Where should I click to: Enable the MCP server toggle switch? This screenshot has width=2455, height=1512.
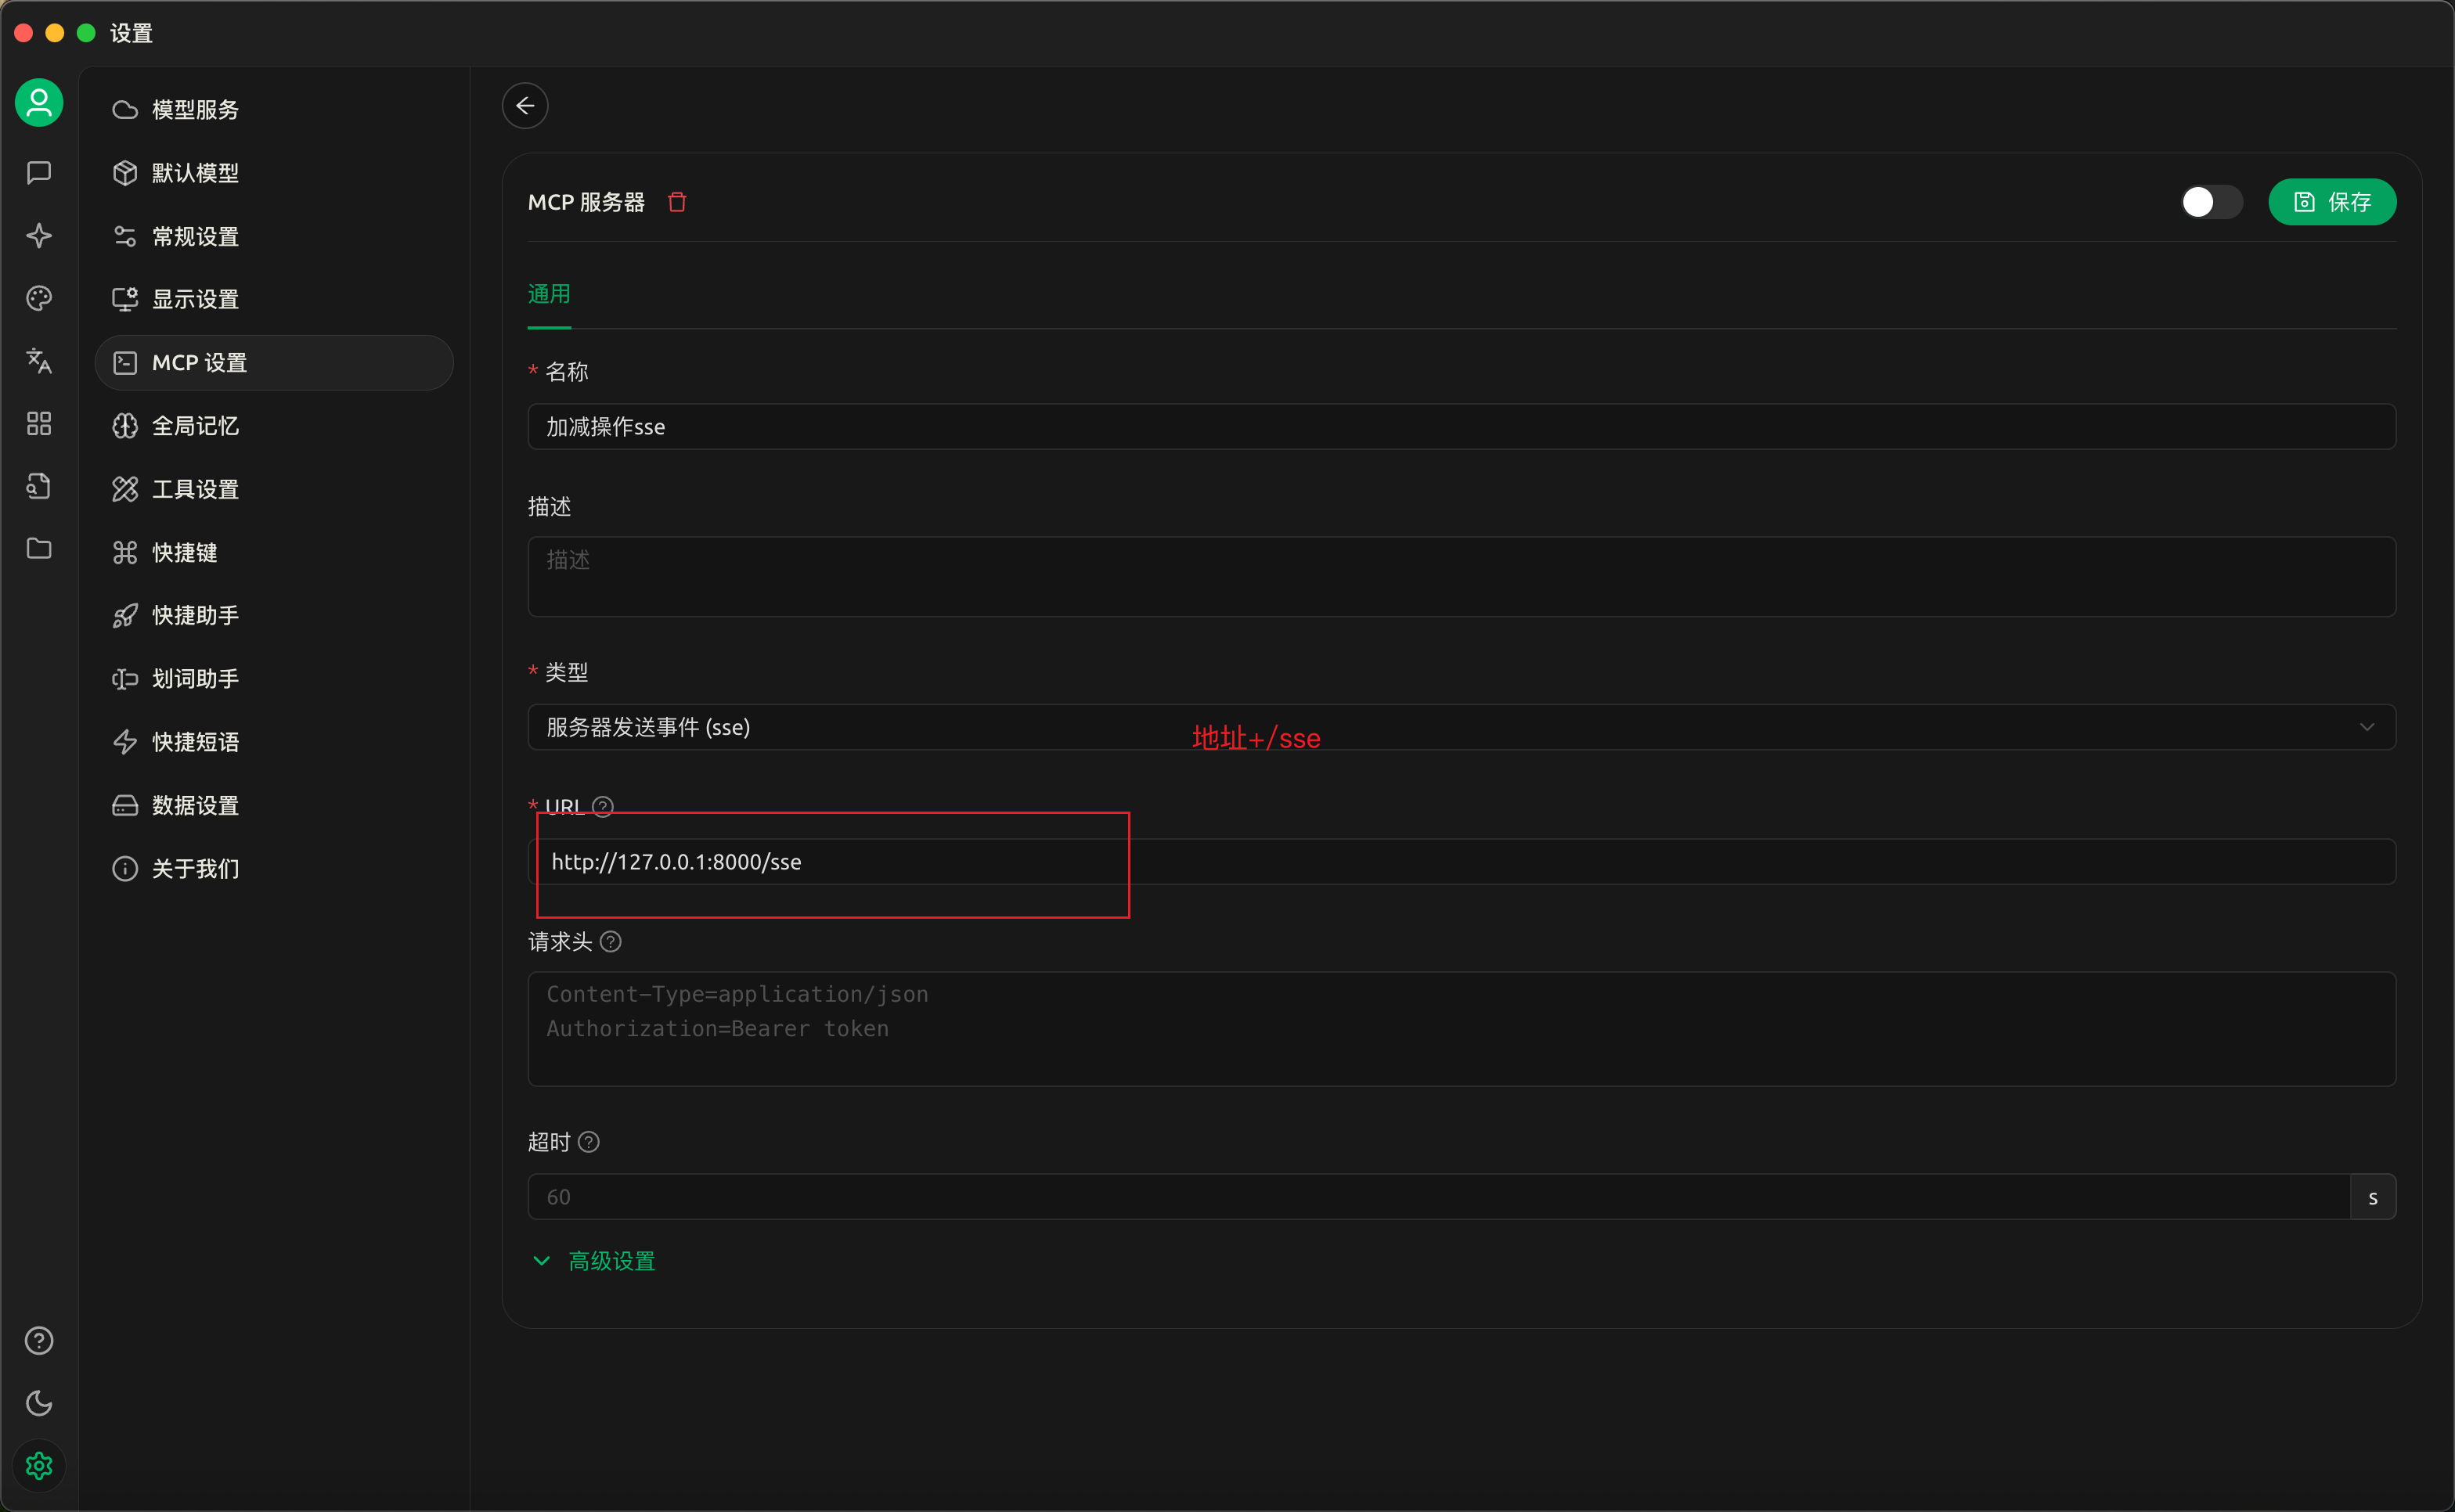pos(2211,202)
